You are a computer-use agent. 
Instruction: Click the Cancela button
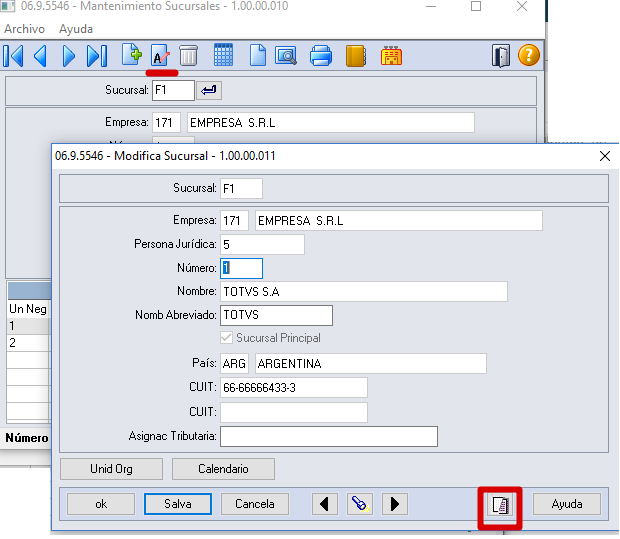(x=255, y=504)
